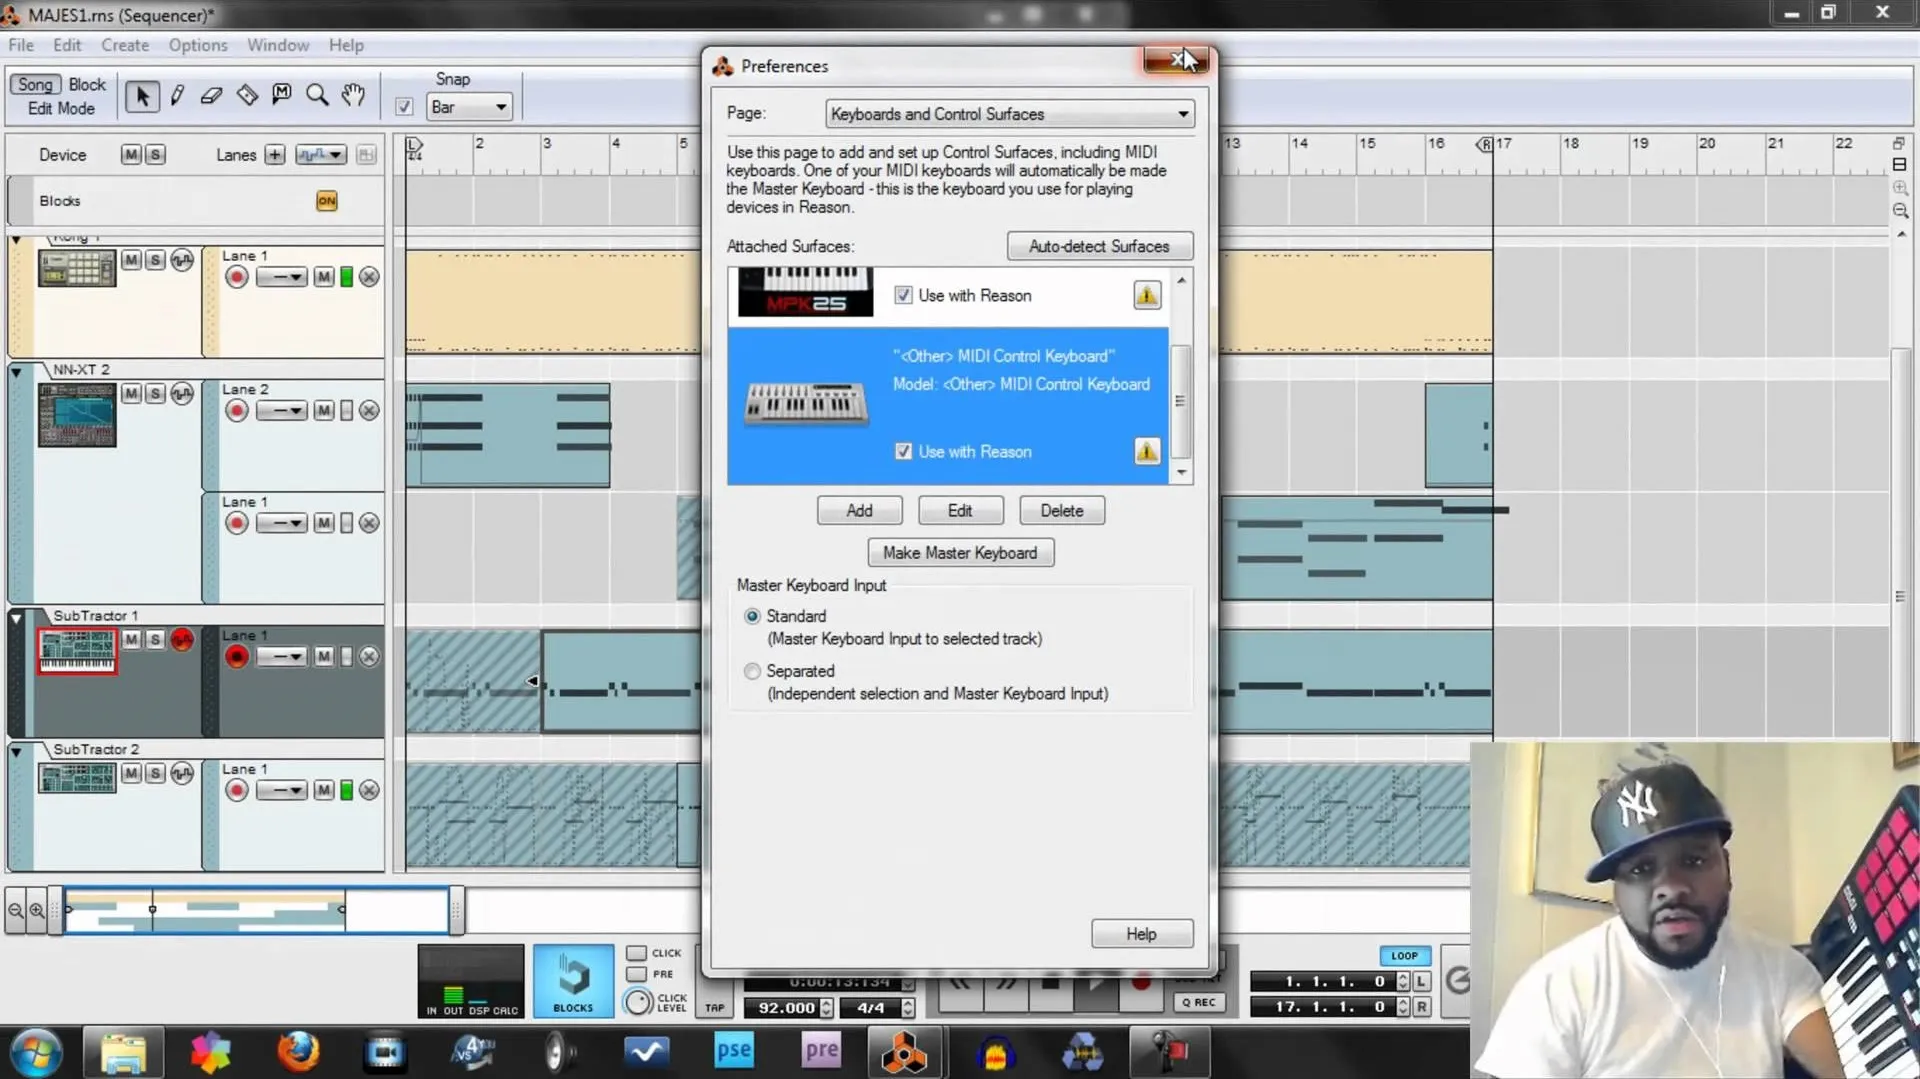This screenshot has height=1079, width=1920.
Task: Solo the SubTractor 2 track
Action: (x=155, y=773)
